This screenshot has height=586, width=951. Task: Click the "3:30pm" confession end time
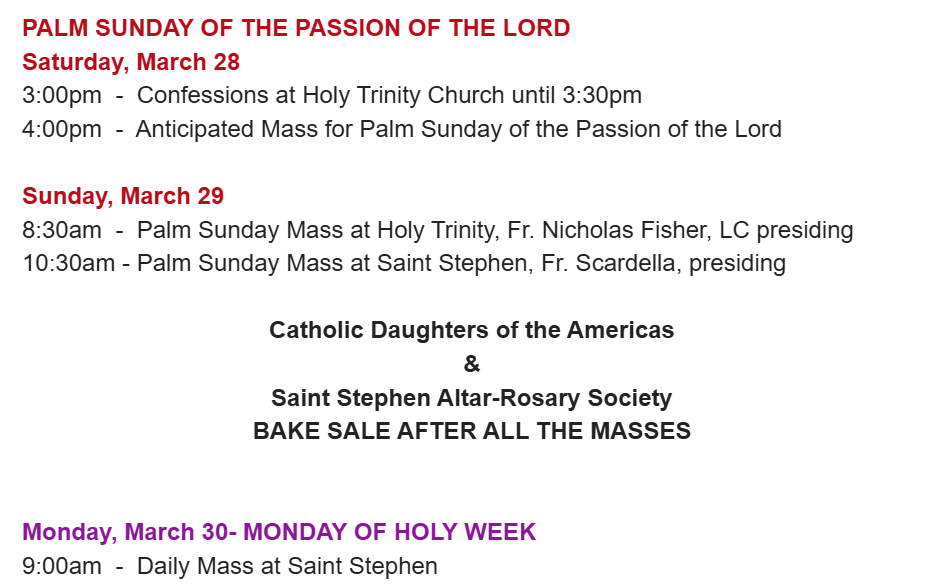[x=602, y=96]
